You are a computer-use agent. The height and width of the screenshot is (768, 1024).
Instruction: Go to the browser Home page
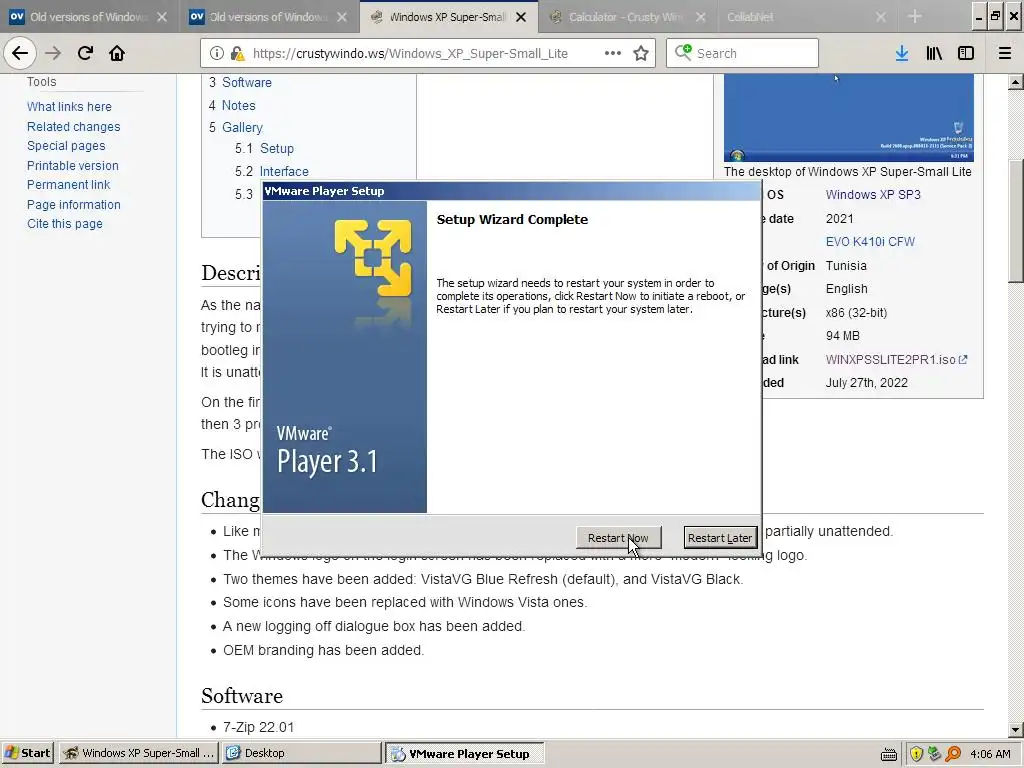pos(117,53)
